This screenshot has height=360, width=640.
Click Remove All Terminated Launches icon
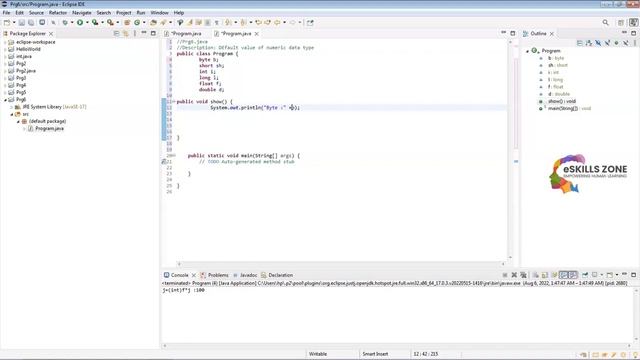coord(524,275)
